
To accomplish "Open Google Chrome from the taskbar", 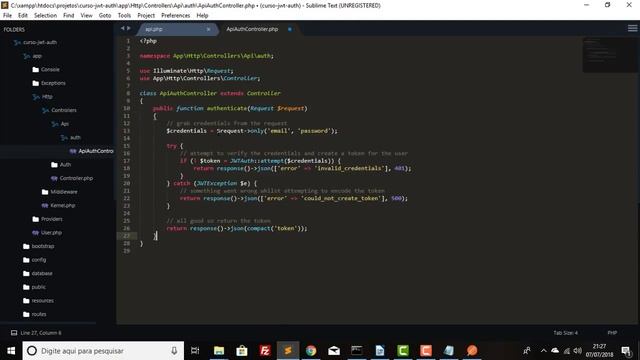I will [x=311, y=351].
